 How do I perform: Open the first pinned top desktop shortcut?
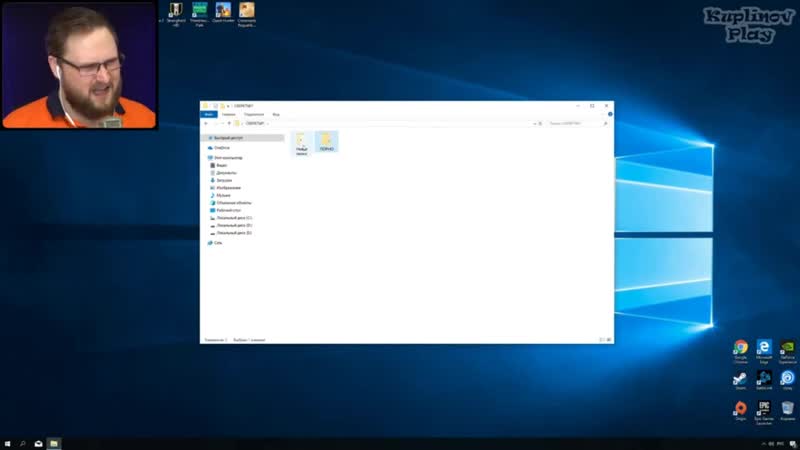176,14
